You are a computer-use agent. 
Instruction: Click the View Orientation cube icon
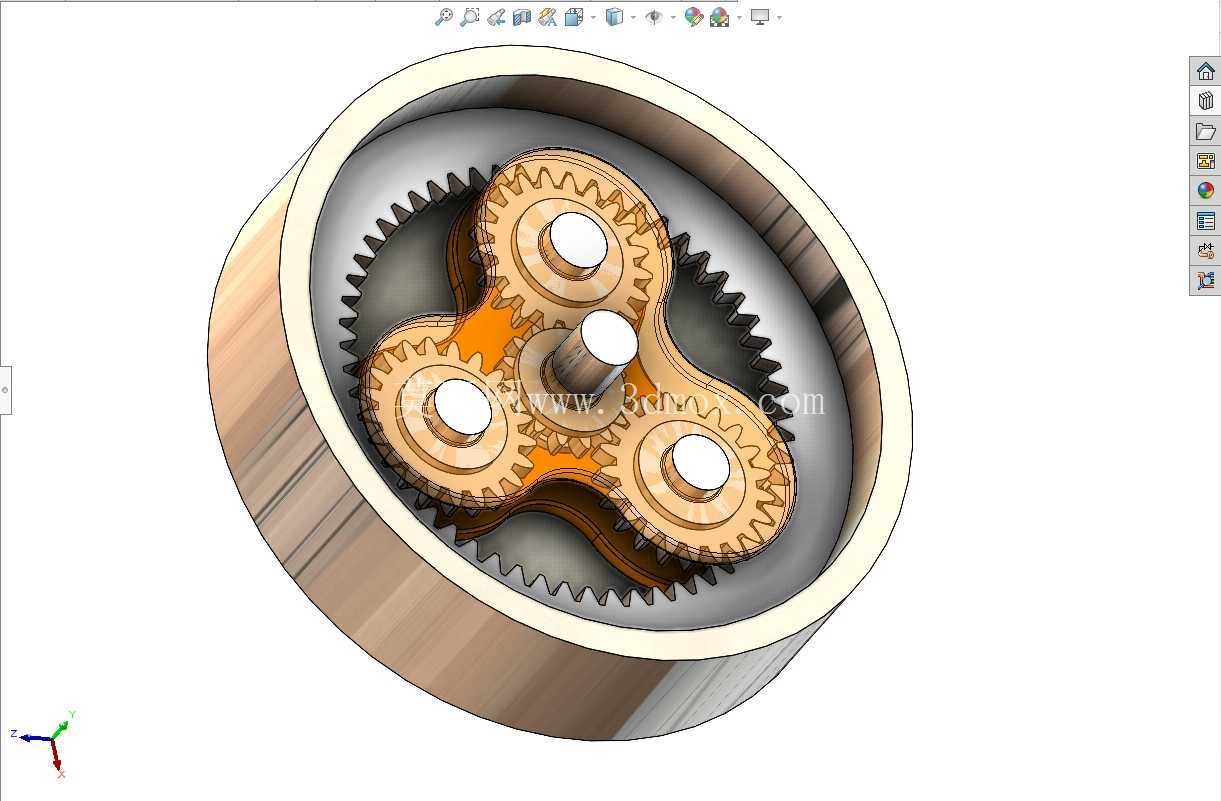[574, 17]
